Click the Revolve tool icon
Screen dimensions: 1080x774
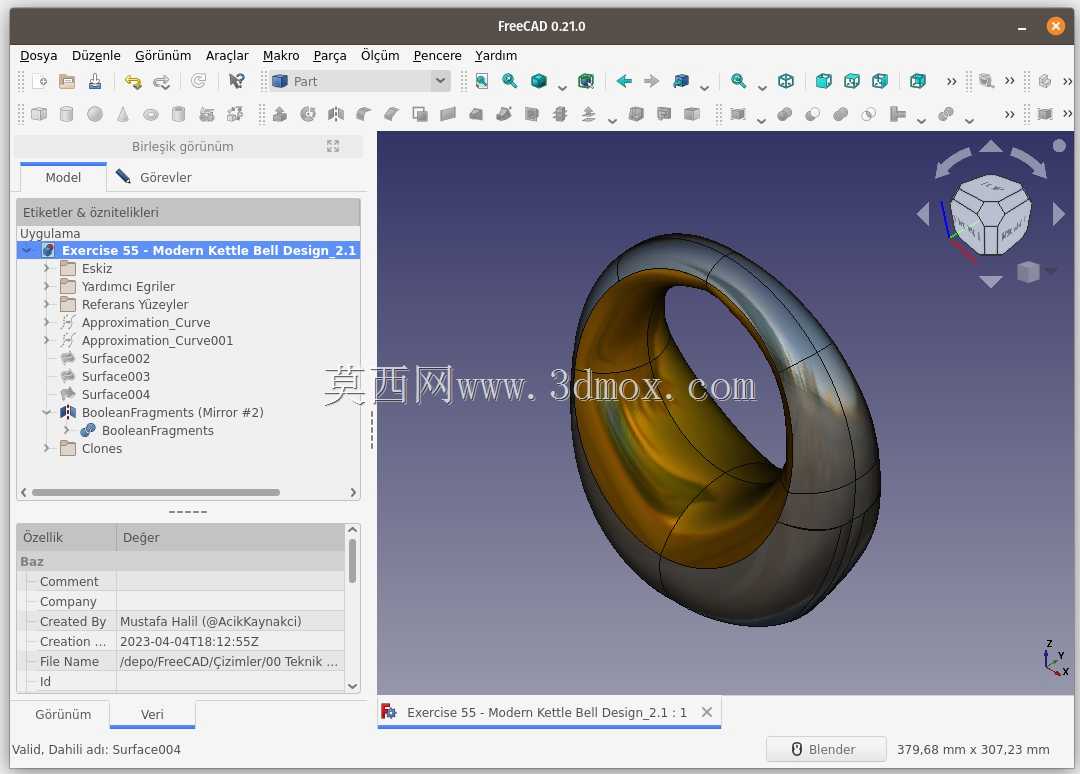pos(308,114)
